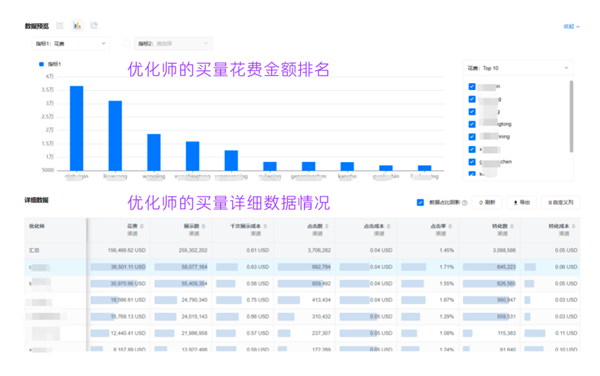Viewport: 600px width, 376px height.
Task: Click the 详细数据 section title
Action: click(37, 200)
